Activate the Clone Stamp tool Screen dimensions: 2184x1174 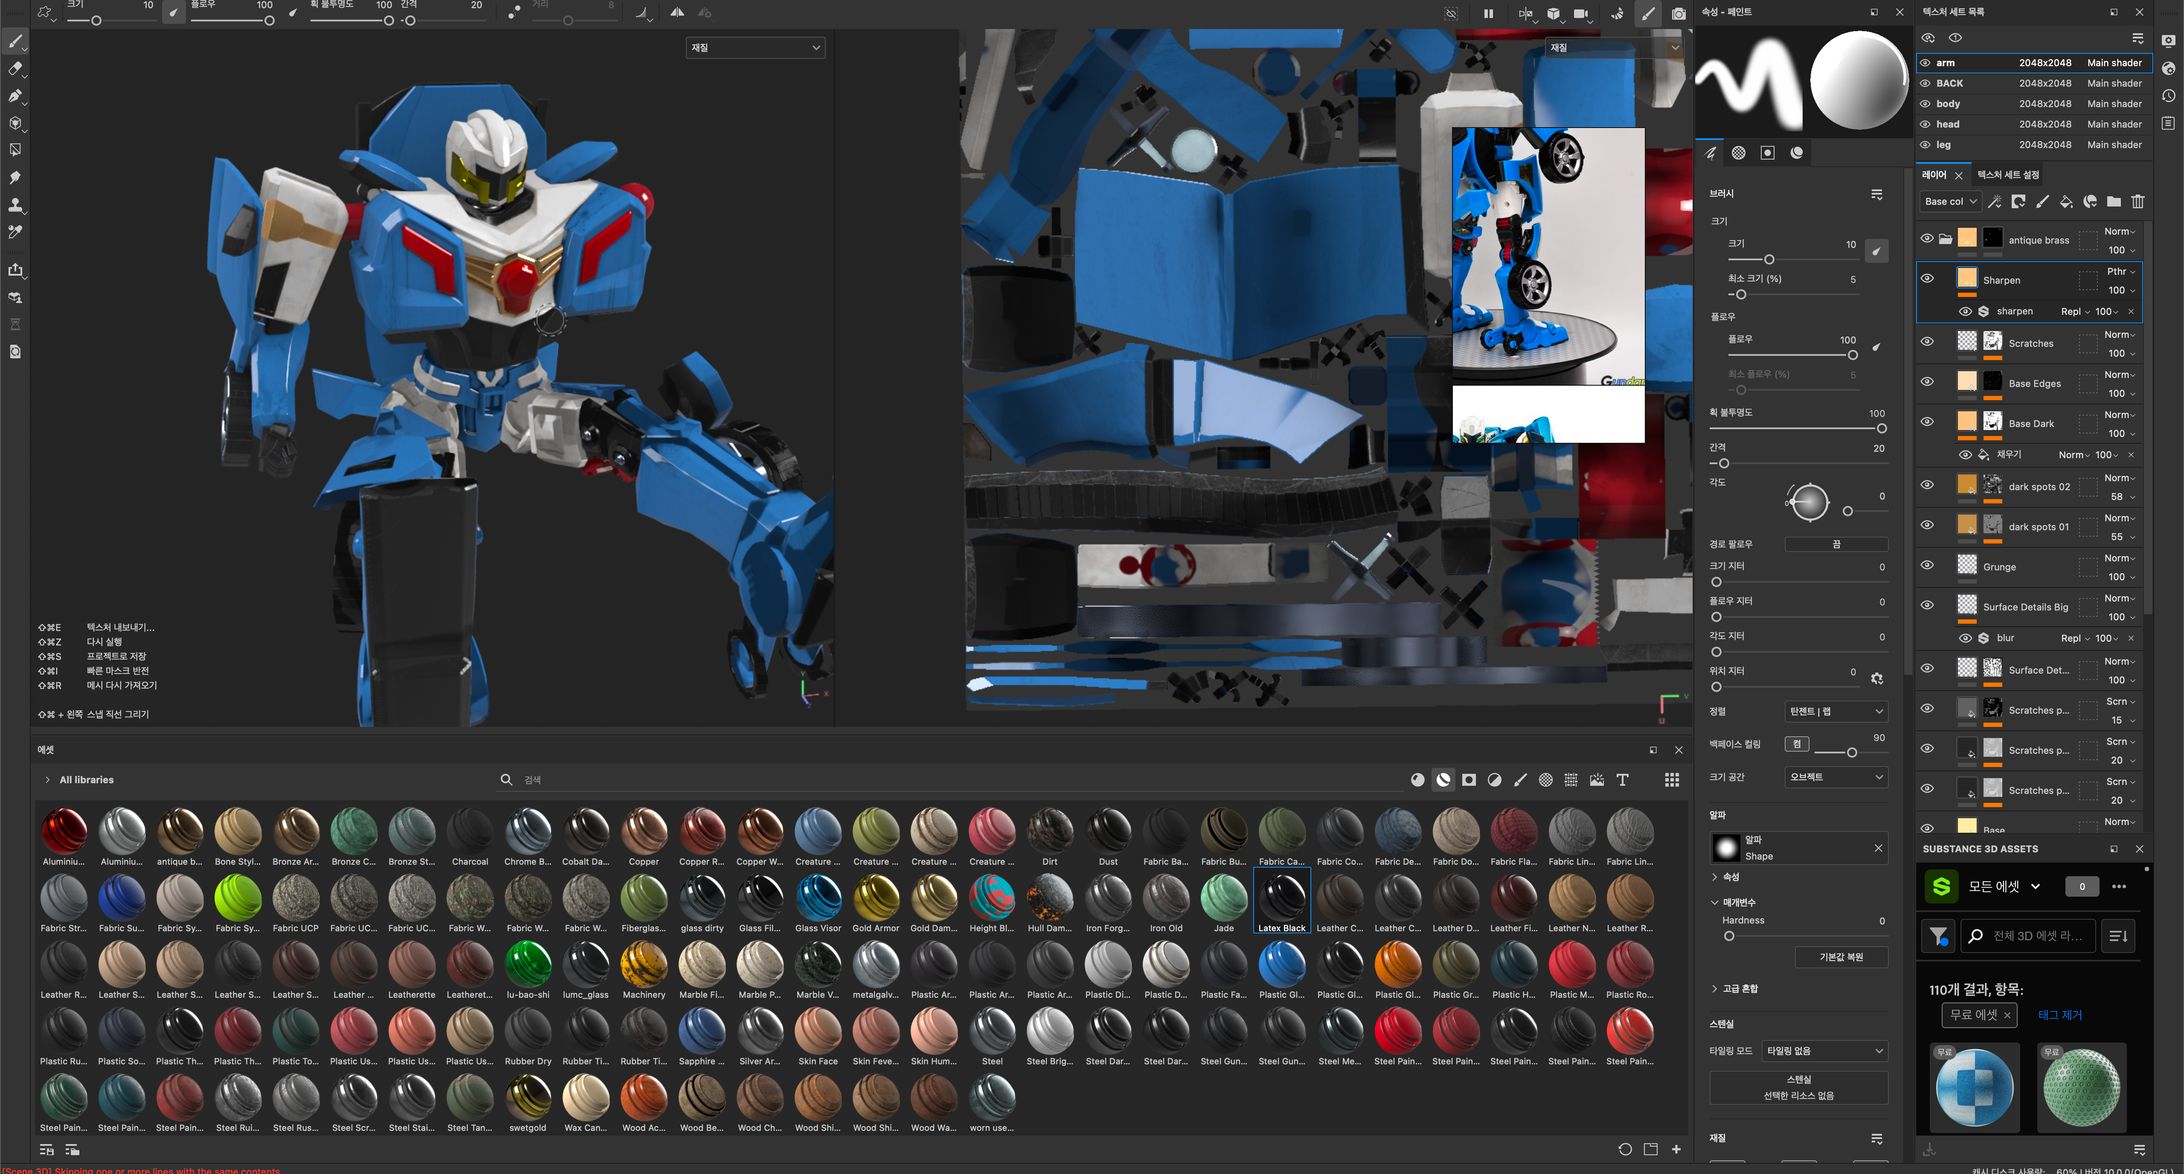point(15,204)
